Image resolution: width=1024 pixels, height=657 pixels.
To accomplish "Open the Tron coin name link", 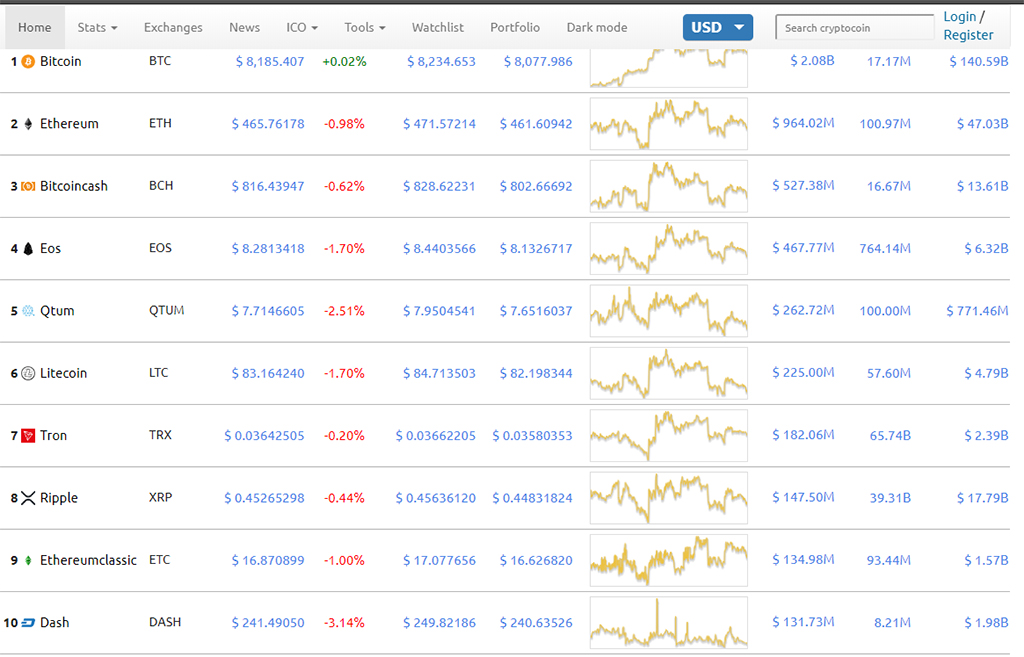I will coord(53,436).
